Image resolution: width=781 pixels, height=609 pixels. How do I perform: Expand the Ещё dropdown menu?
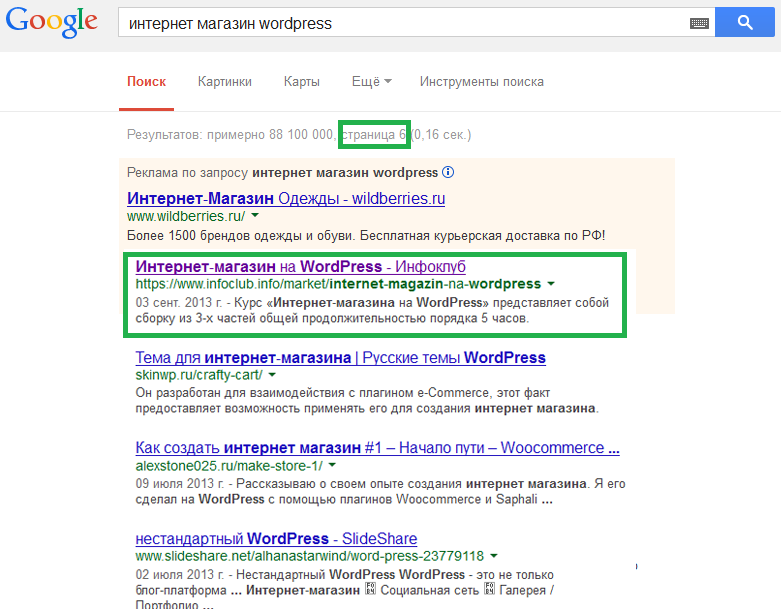(372, 82)
